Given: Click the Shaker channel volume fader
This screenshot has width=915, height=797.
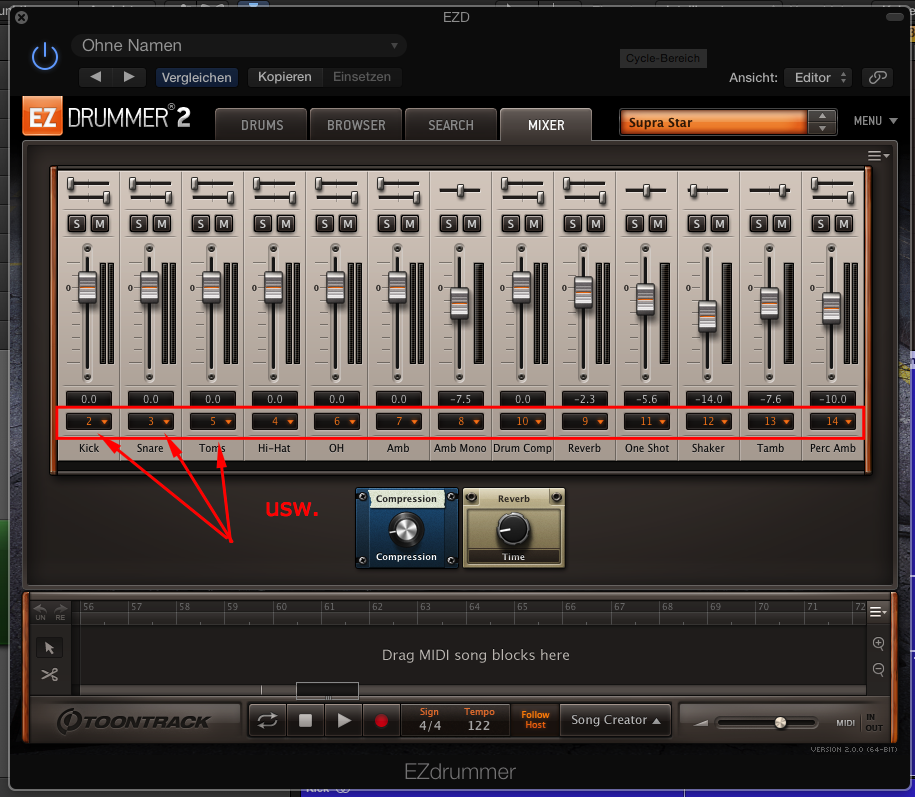Looking at the screenshot, I should coord(707,316).
